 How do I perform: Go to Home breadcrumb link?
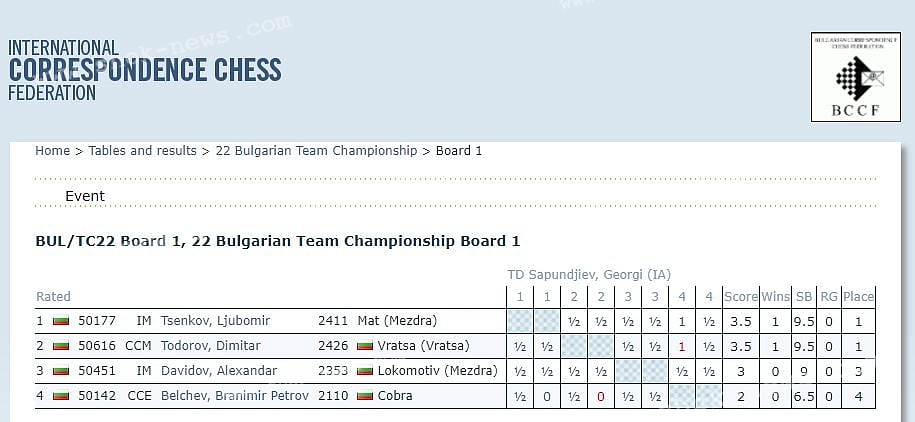coord(52,151)
